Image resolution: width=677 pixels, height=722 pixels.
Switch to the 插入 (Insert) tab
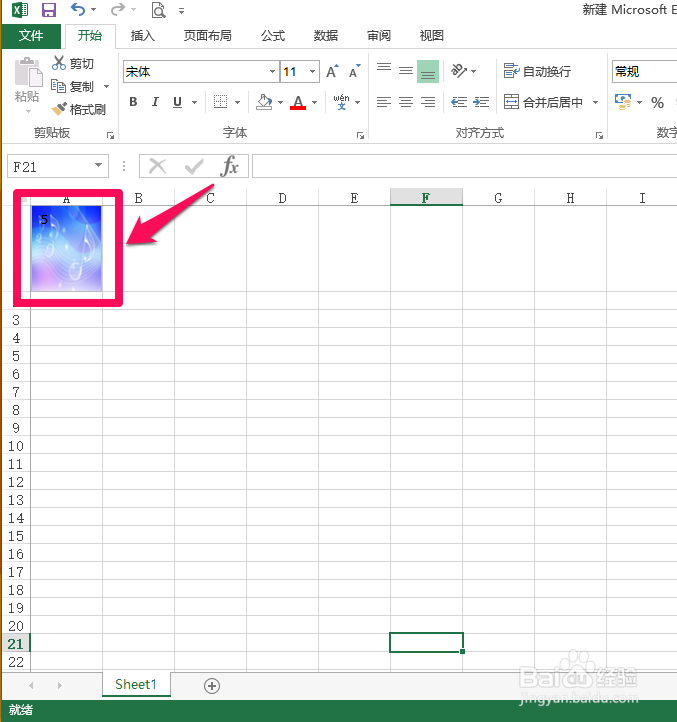click(142, 35)
